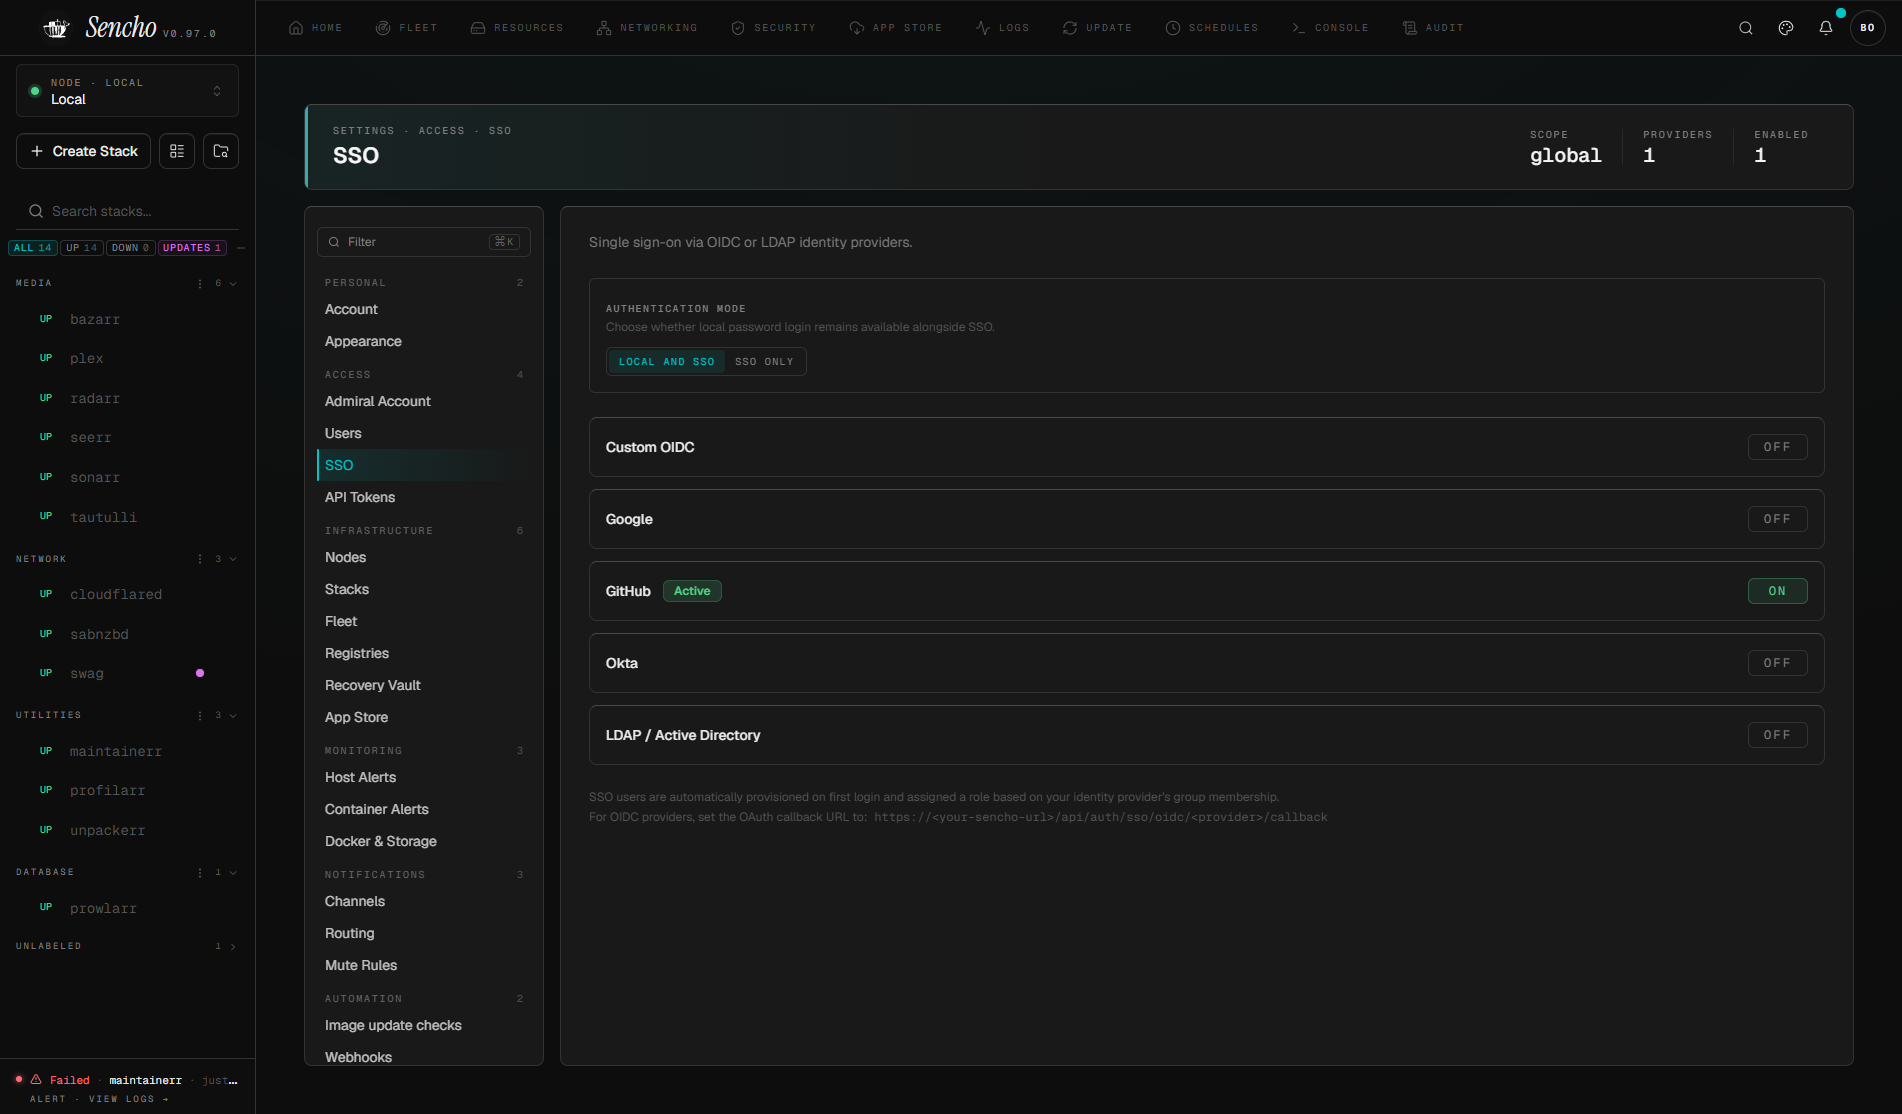Viewport: 1902px width, 1114px height.
Task: Enable the Custom OIDC provider toggle
Action: pos(1777,447)
